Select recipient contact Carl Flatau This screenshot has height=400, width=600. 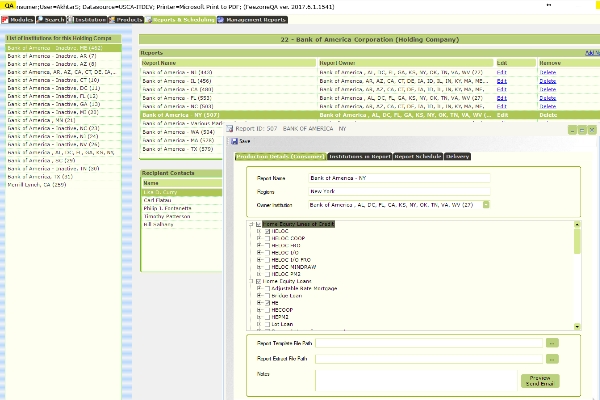[182, 200]
